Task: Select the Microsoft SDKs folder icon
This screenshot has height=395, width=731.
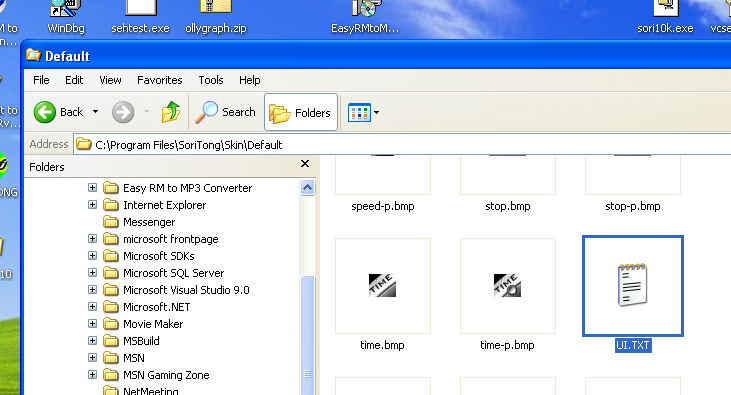Action: (x=110, y=256)
